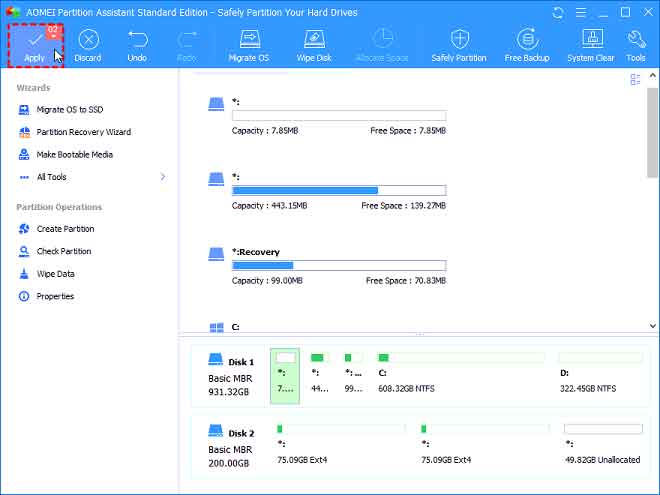Click the 7.85MB partition empty usage bar
The height and width of the screenshot is (495, 660).
[x=339, y=115]
